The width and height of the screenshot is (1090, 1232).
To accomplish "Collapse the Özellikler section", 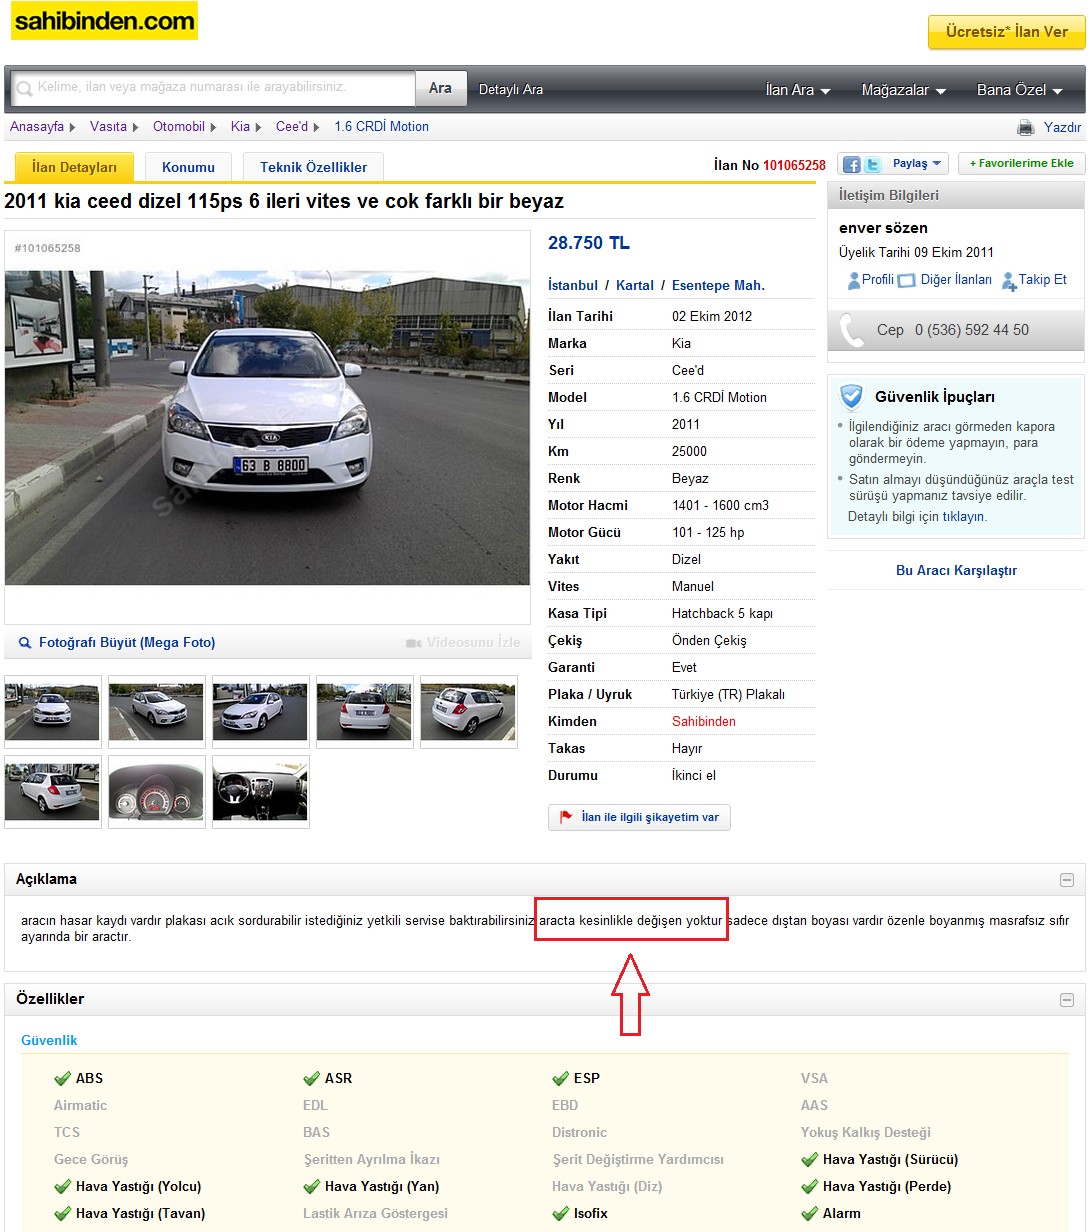I will pos(1067,1000).
